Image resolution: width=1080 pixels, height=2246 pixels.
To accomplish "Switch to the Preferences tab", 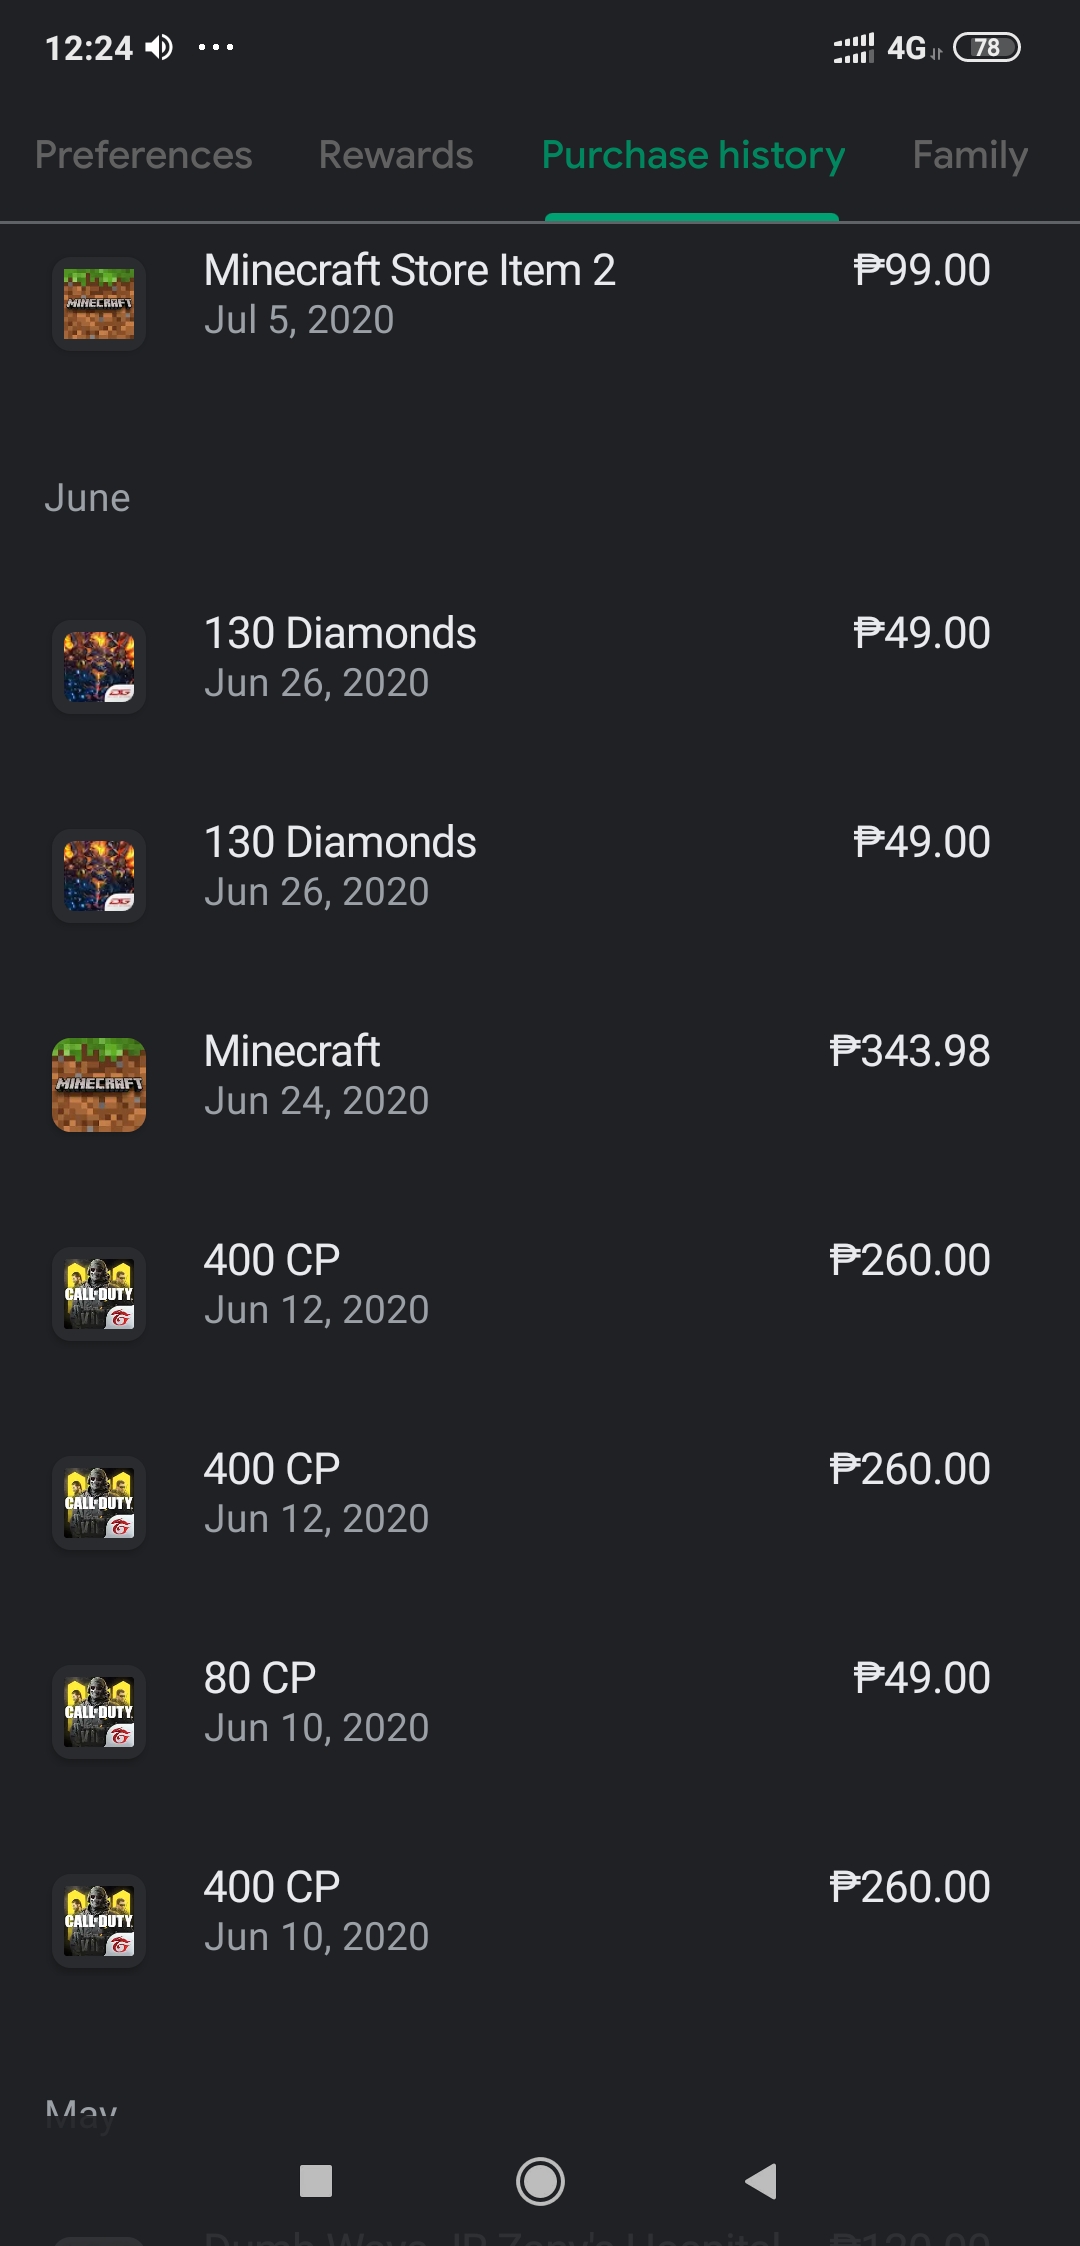I will coord(143,155).
